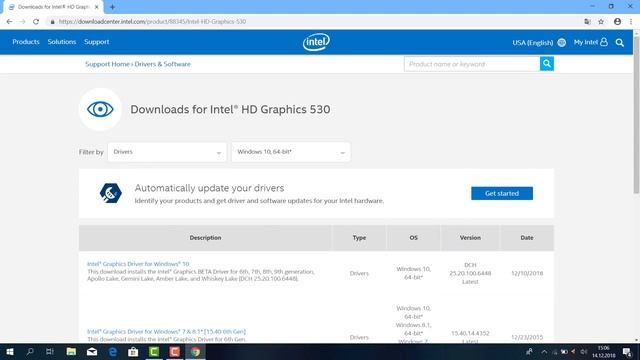The width and height of the screenshot is (640, 360).
Task: Open Mail app from taskbar
Action: click(92, 352)
